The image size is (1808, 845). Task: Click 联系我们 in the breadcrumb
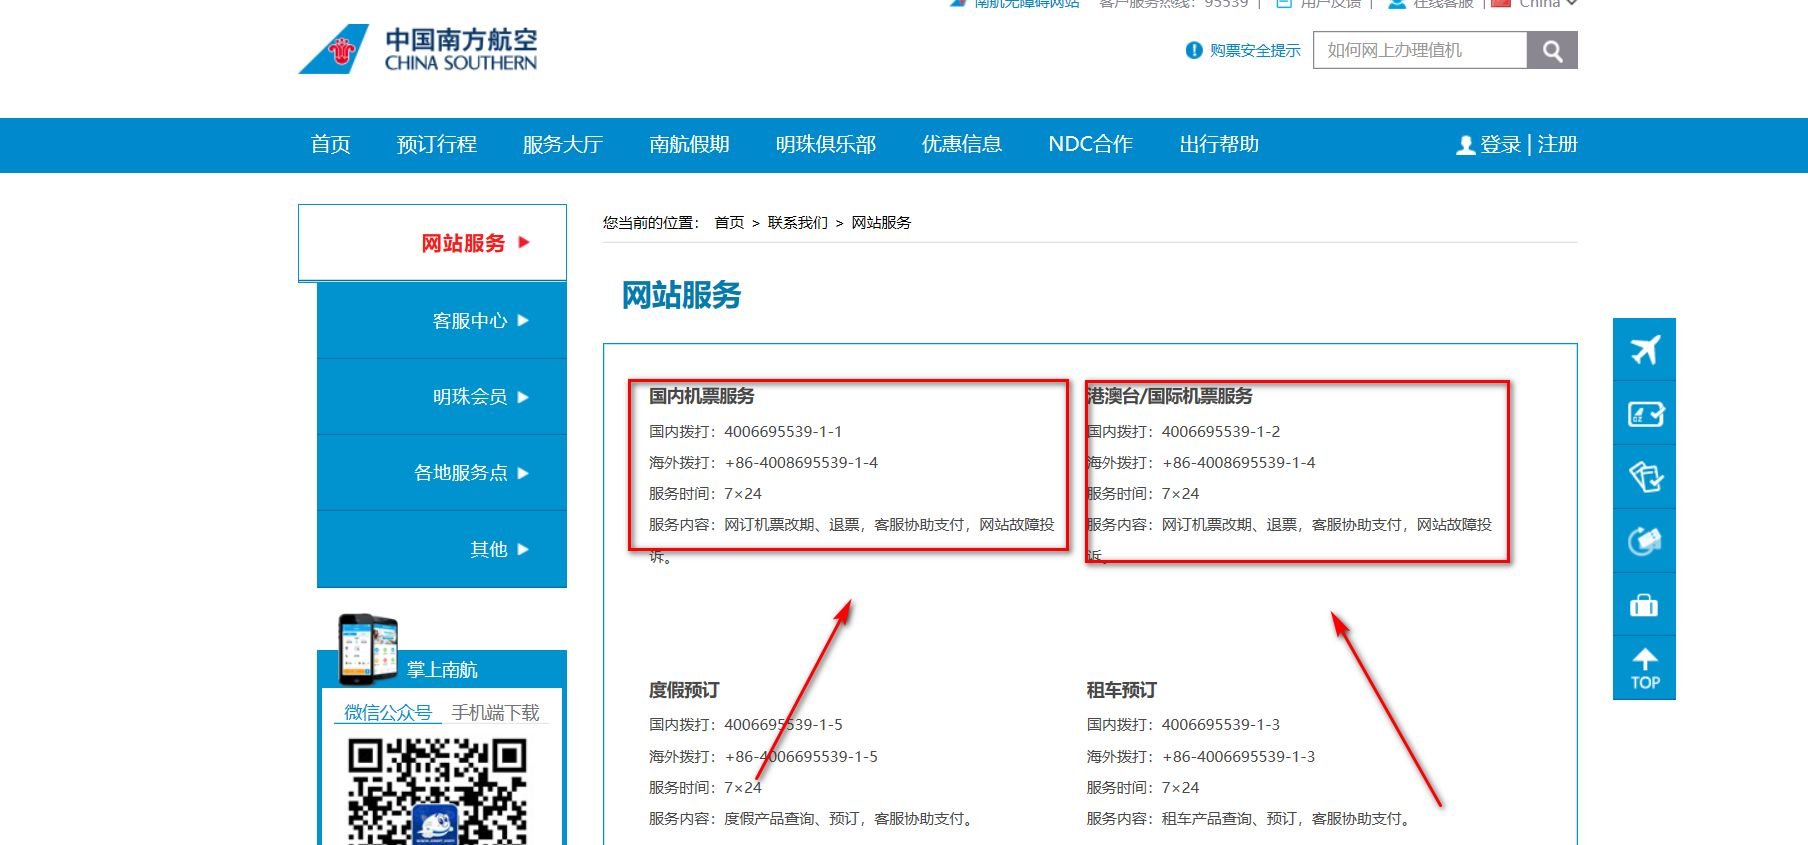pyautogui.click(x=797, y=223)
